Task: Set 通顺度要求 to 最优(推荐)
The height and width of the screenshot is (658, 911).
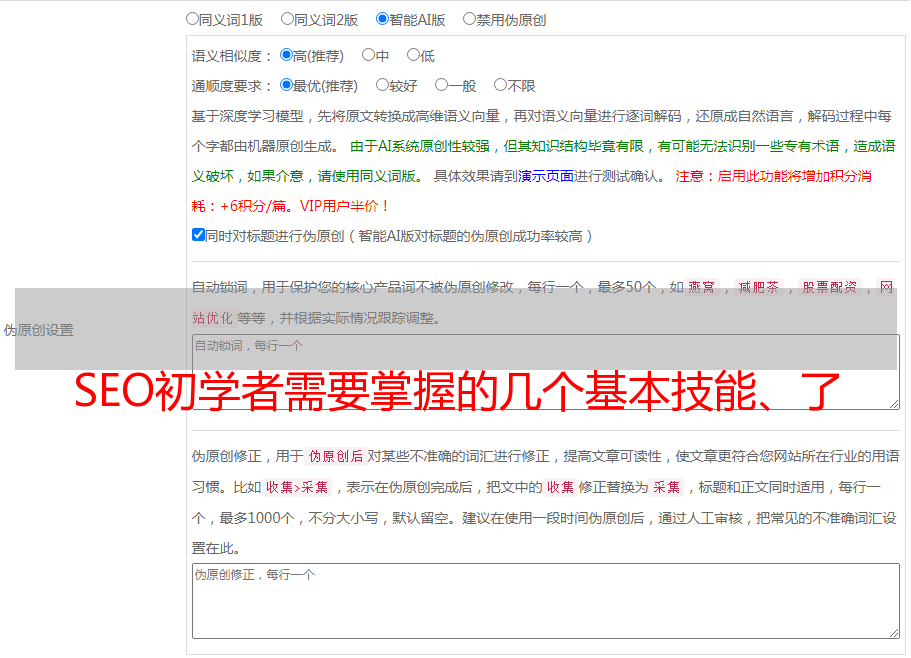Action: point(286,85)
